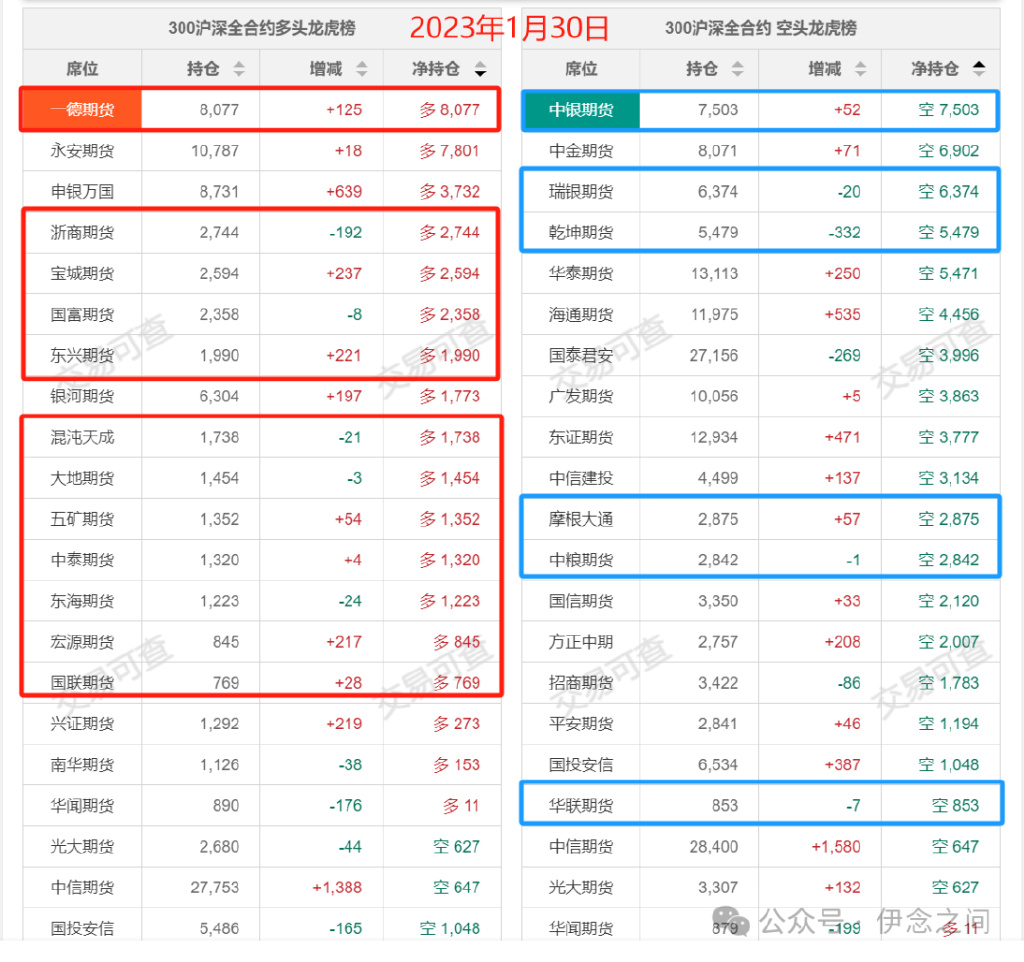Open 混沌天成 seat row
Viewport: 1024px width, 962px height.
261,437
